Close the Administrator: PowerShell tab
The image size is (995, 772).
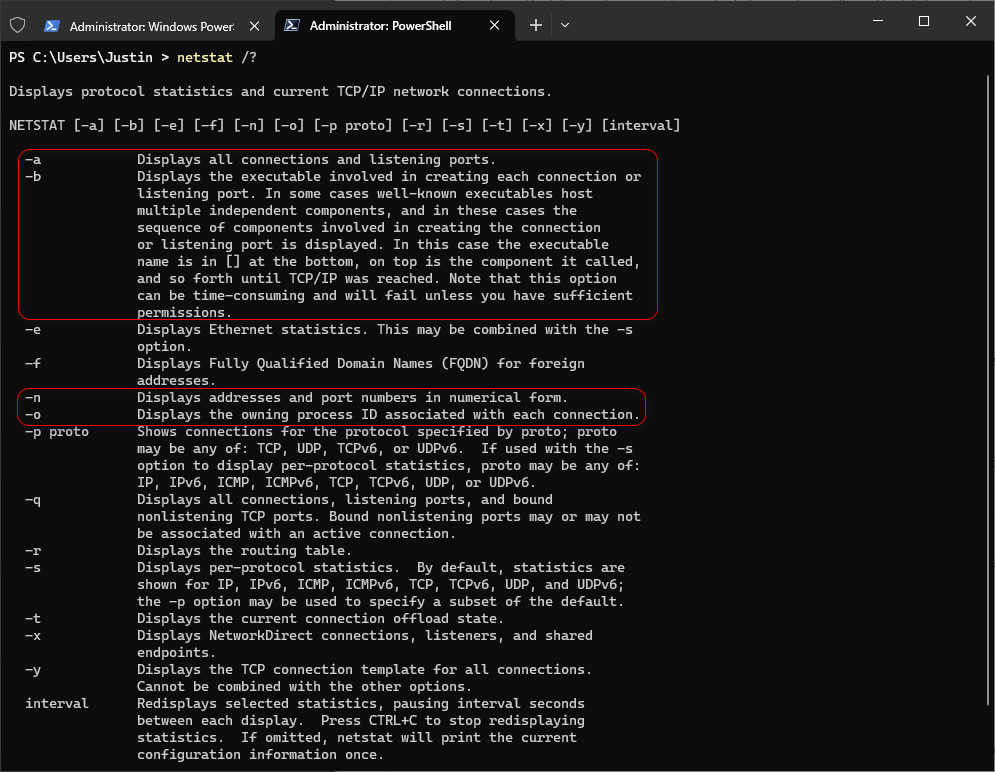(x=494, y=25)
